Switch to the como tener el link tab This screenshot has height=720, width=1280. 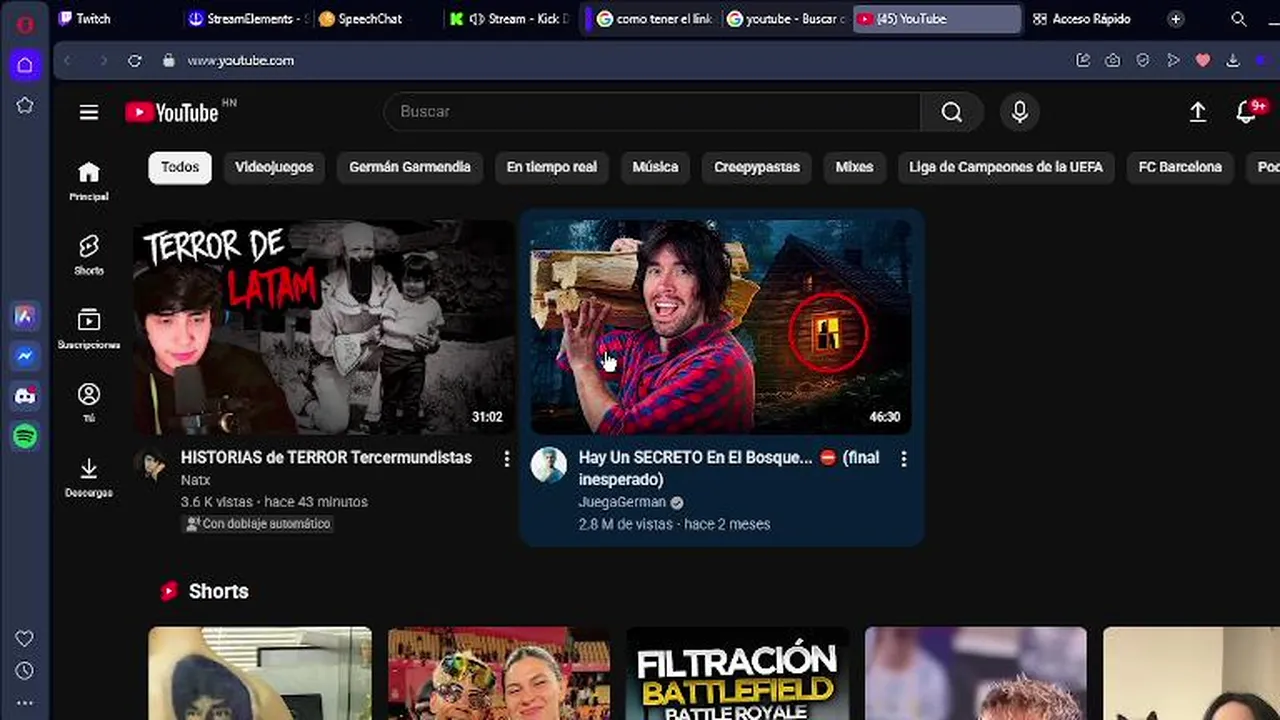click(x=655, y=19)
